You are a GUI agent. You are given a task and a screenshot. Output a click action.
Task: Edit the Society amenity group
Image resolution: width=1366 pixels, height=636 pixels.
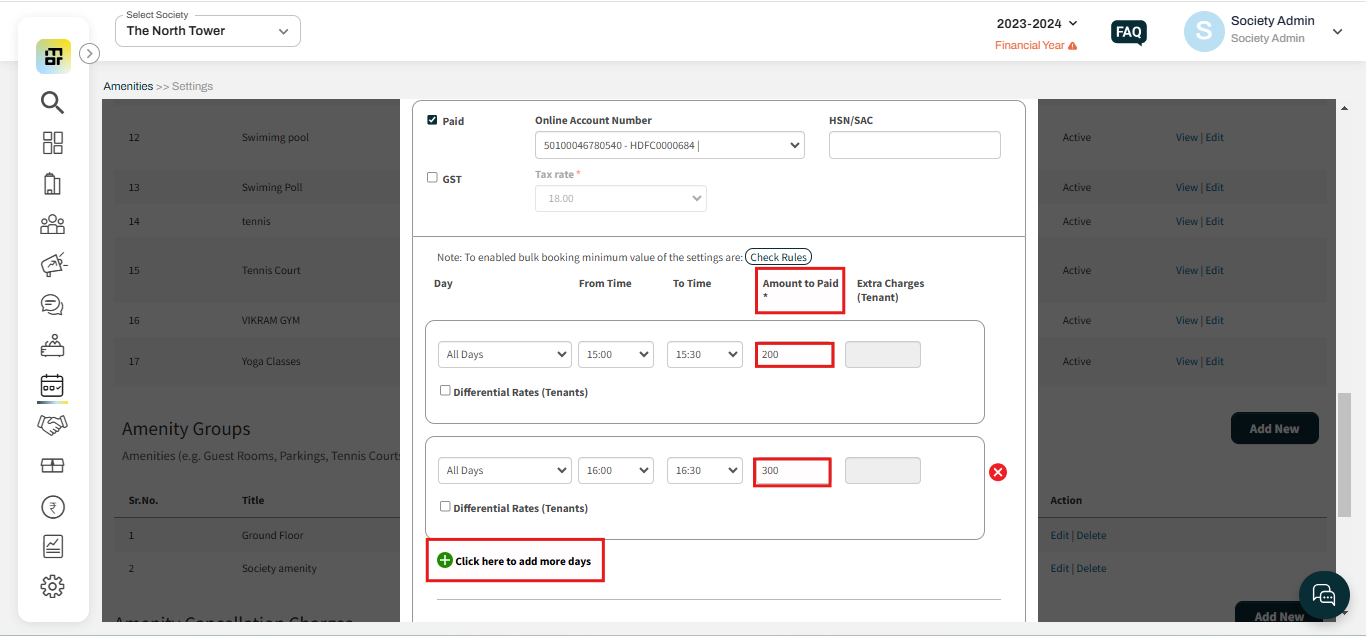(1060, 569)
